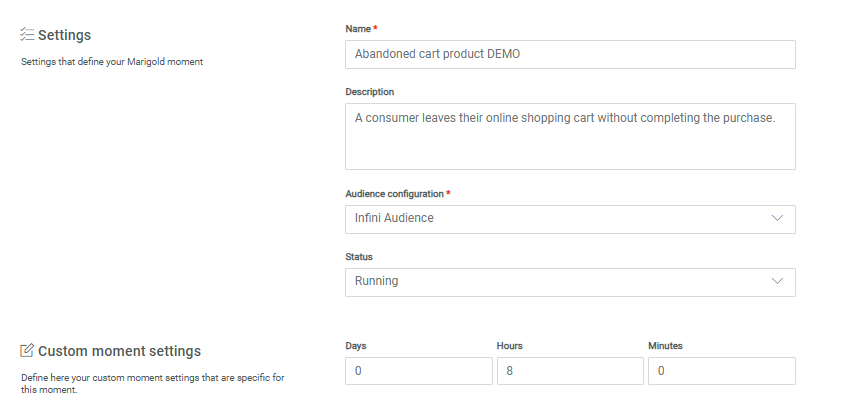This screenshot has width=866, height=420.
Task: Click the Days label above the input
Action: tap(355, 345)
